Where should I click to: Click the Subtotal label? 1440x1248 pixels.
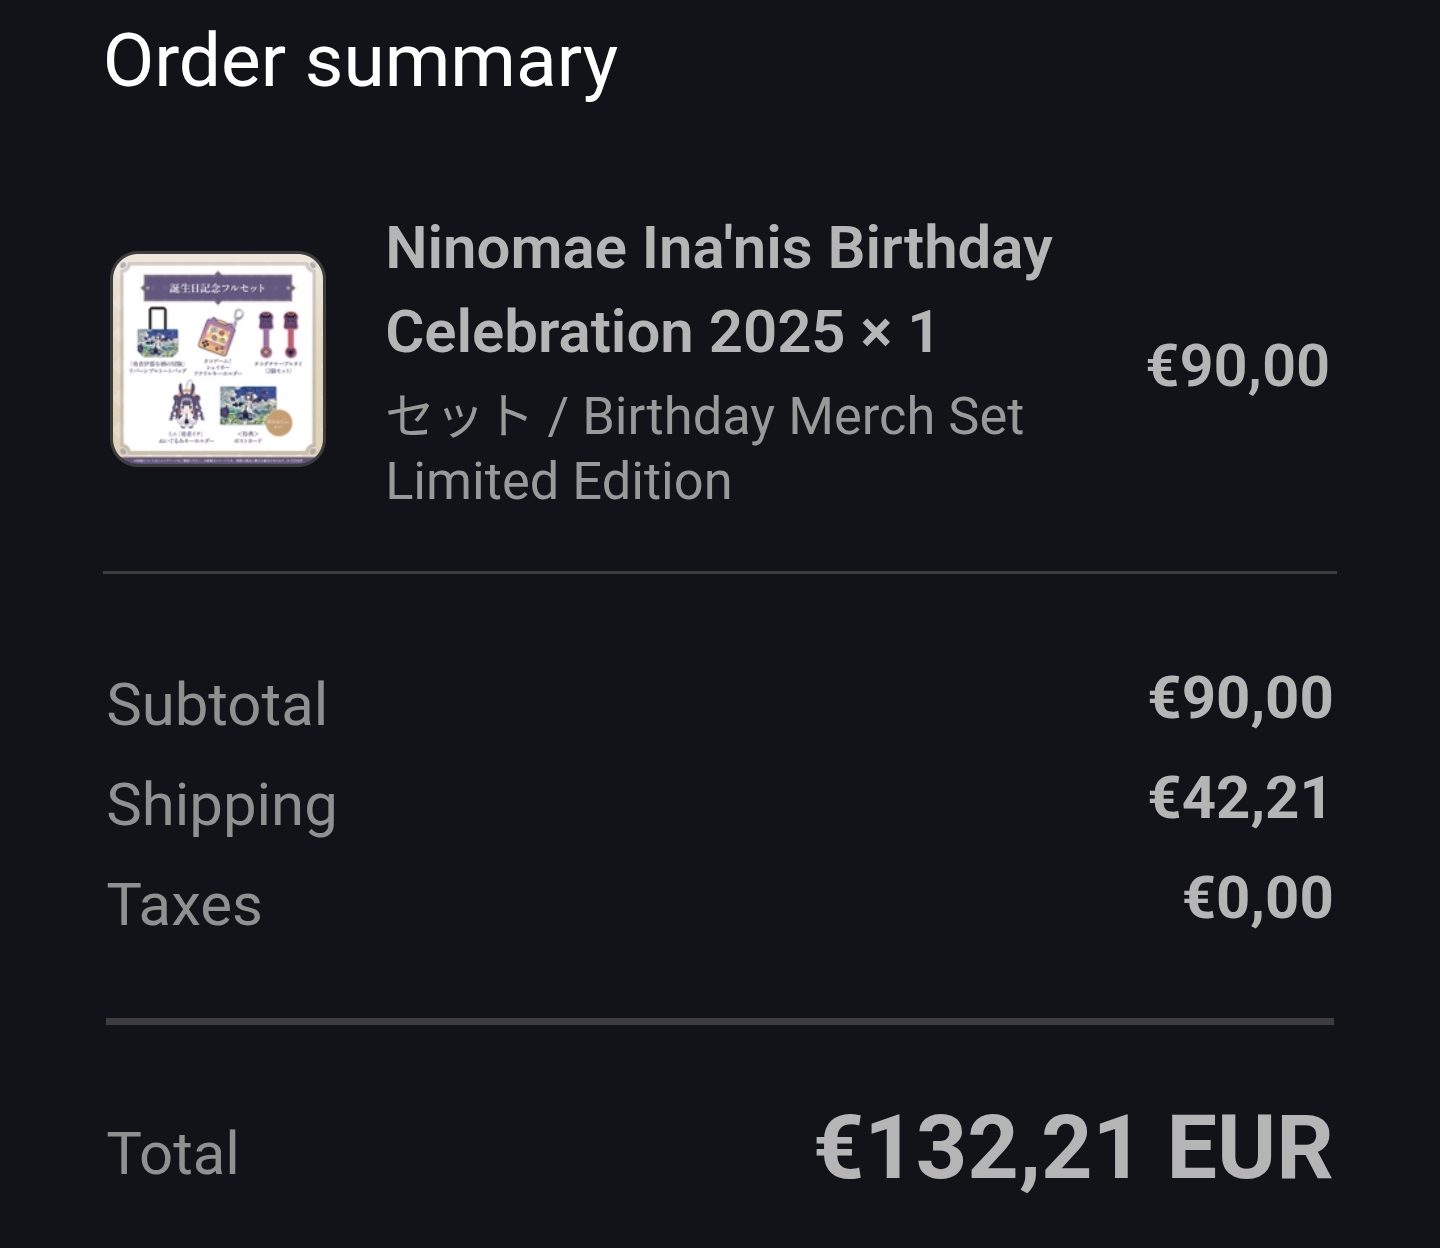[217, 704]
